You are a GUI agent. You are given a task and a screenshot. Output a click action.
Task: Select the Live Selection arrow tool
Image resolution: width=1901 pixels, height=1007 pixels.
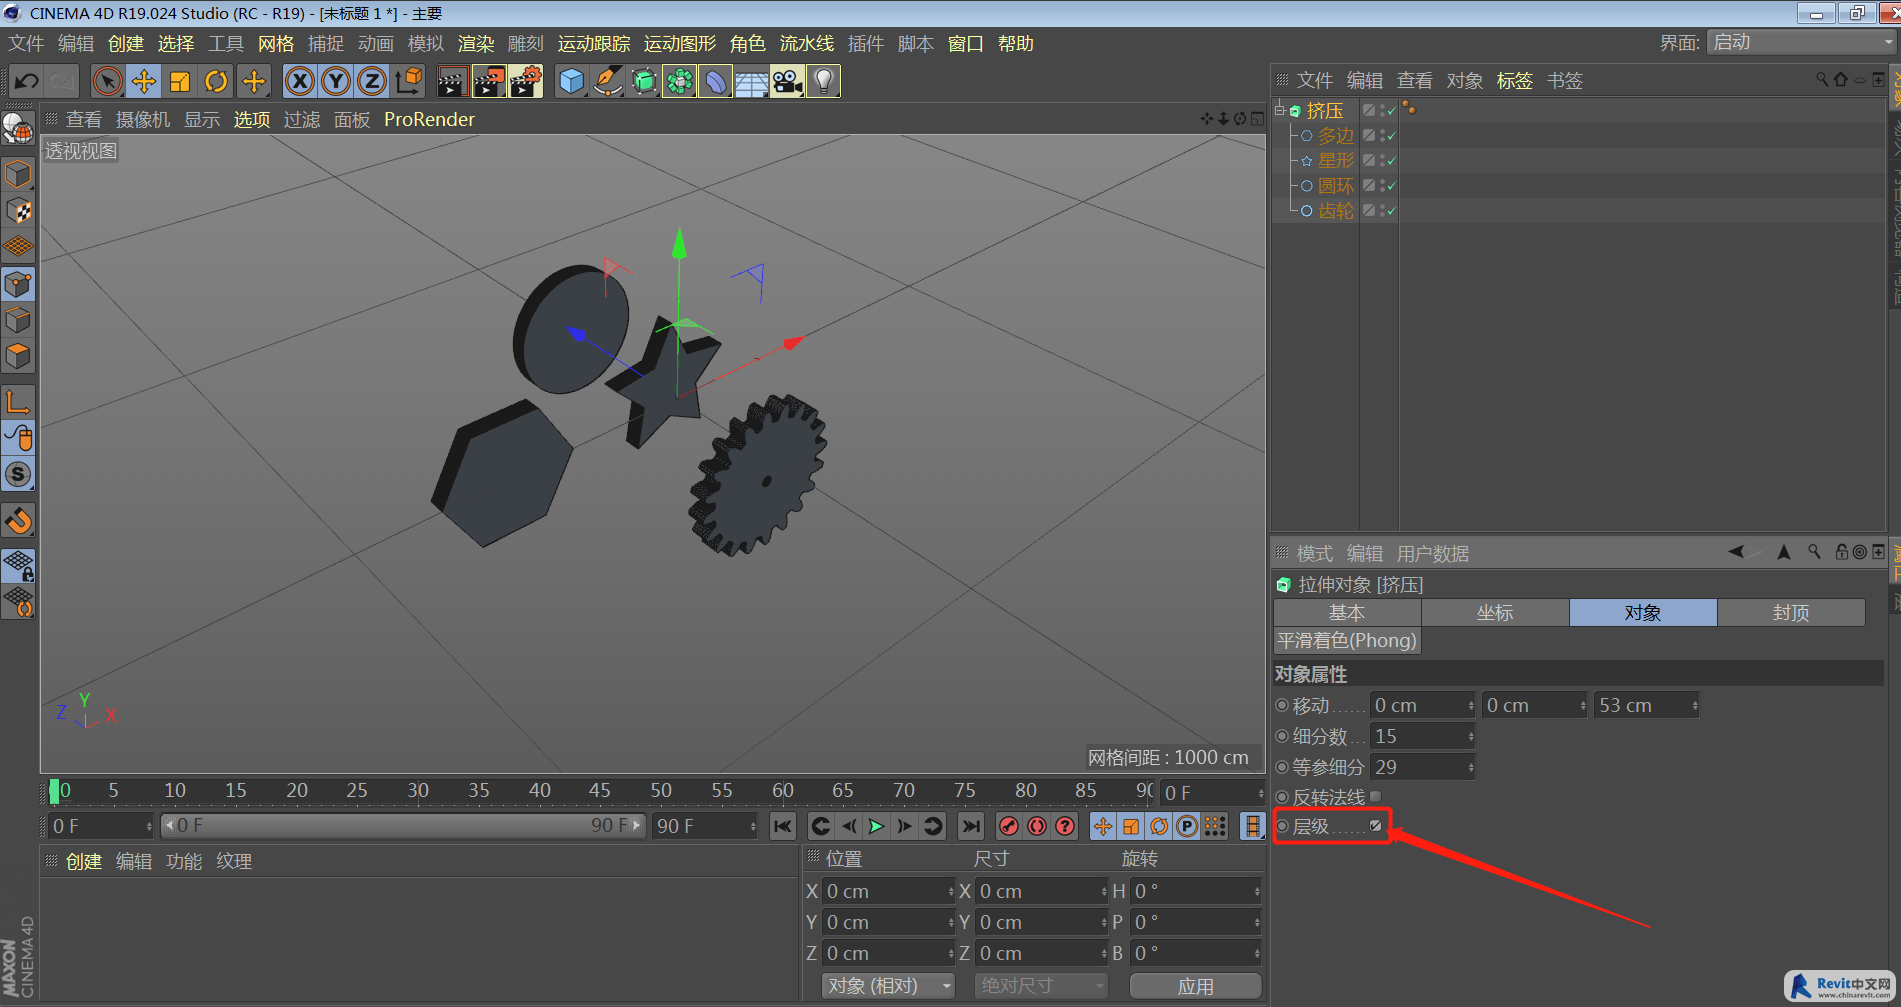[x=107, y=81]
